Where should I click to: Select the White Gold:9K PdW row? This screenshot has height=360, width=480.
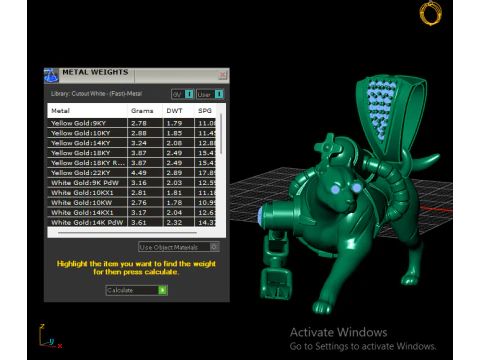point(132,183)
